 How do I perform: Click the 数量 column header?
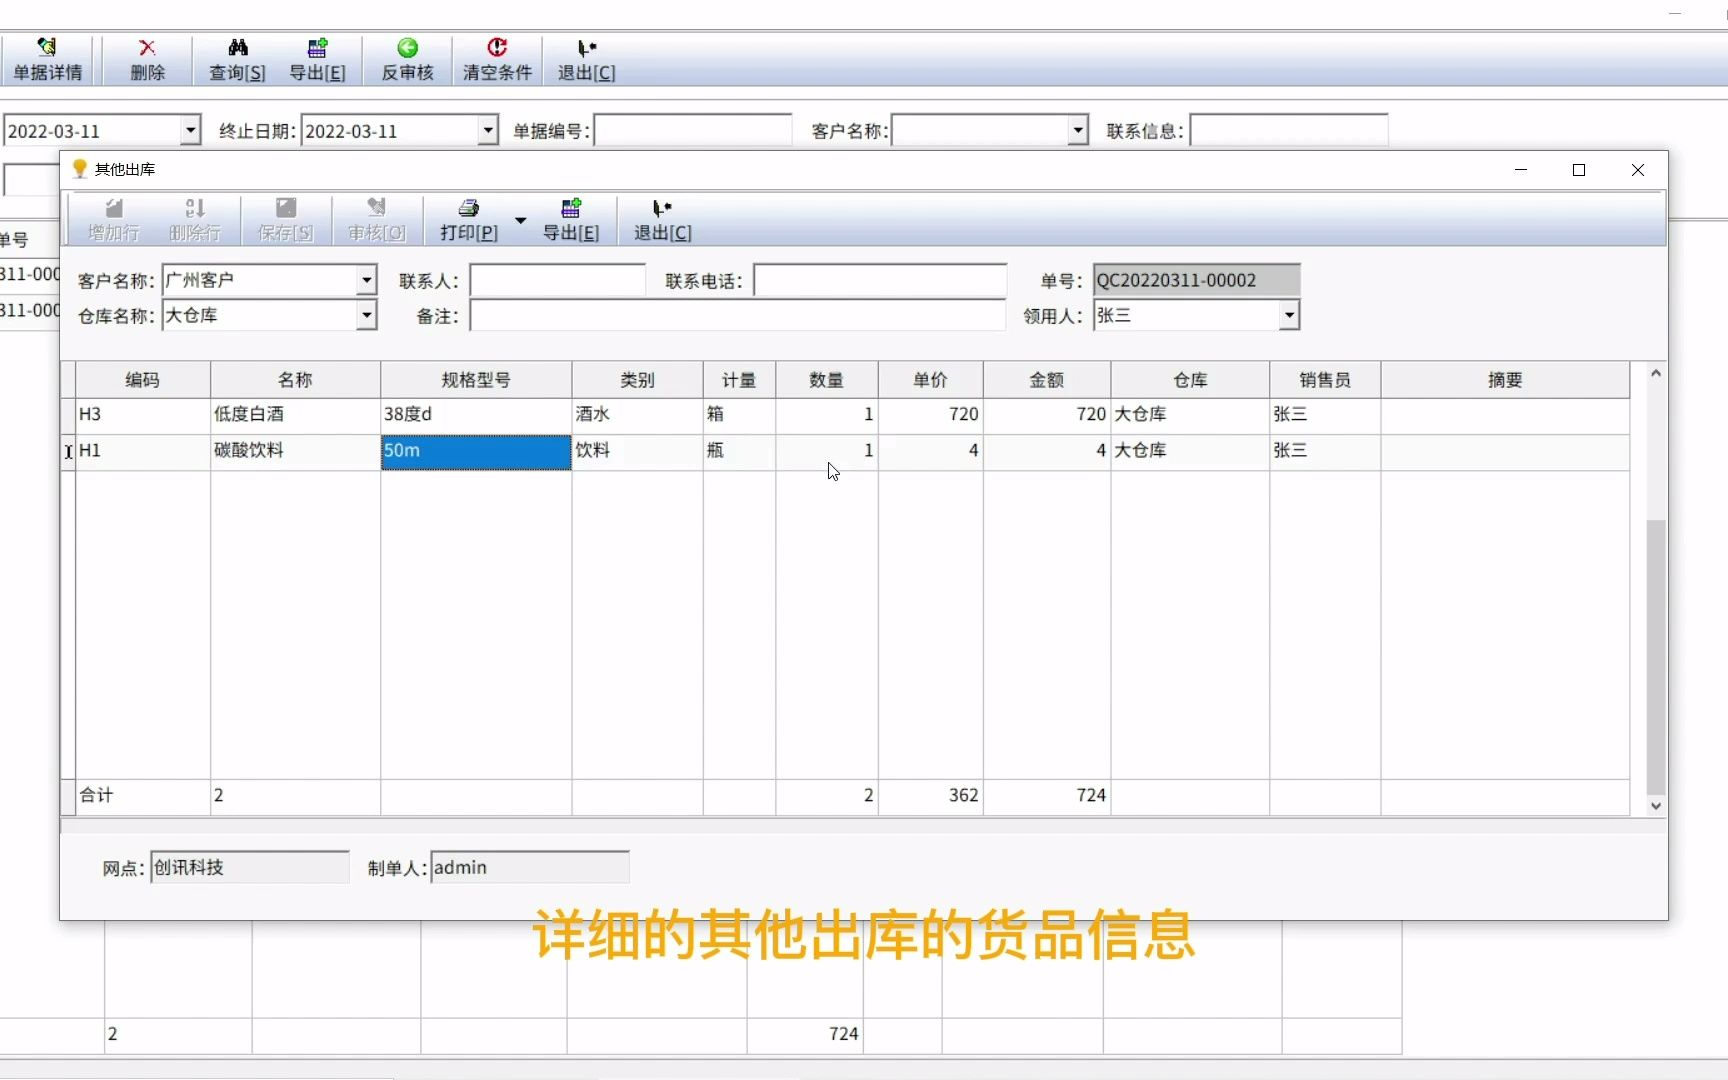click(x=826, y=380)
